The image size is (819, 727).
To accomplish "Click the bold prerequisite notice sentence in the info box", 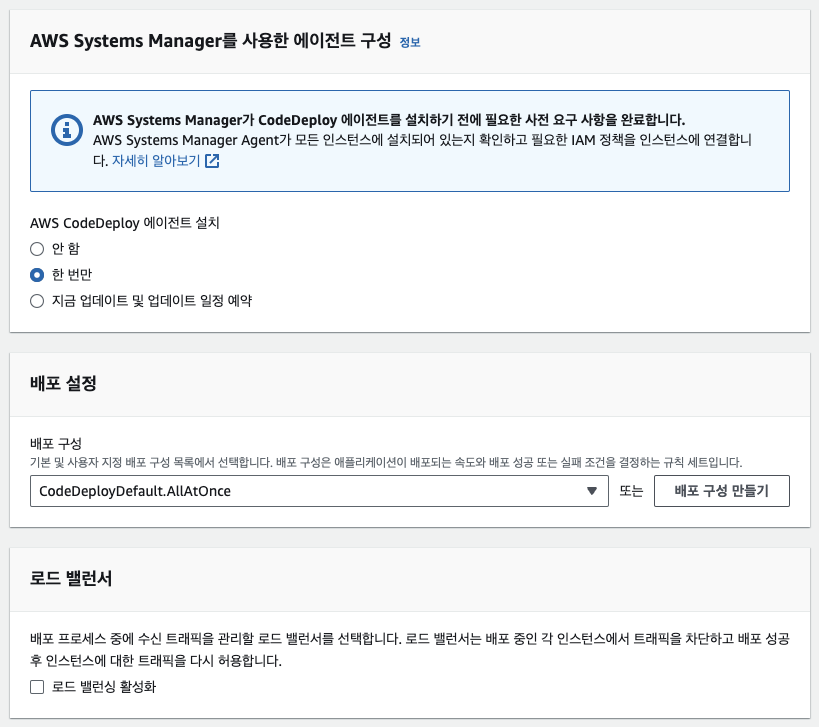I will tap(389, 120).
